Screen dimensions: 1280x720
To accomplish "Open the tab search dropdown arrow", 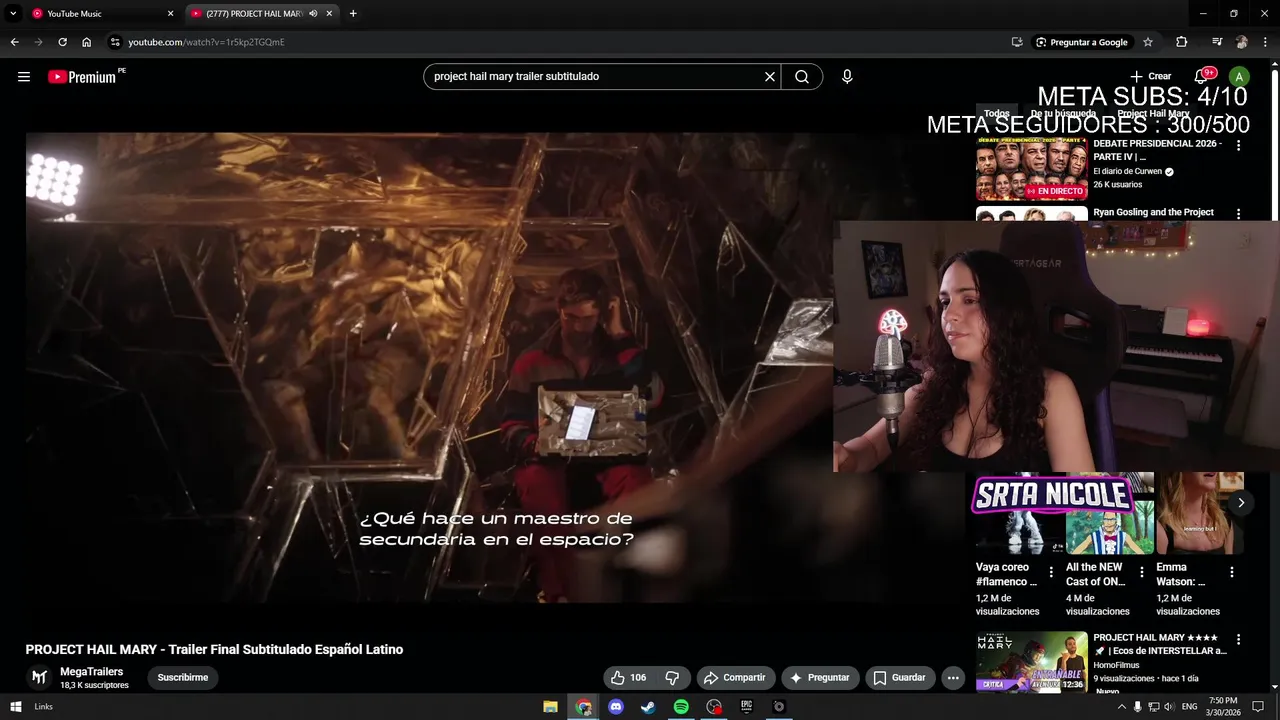I will coord(13,14).
